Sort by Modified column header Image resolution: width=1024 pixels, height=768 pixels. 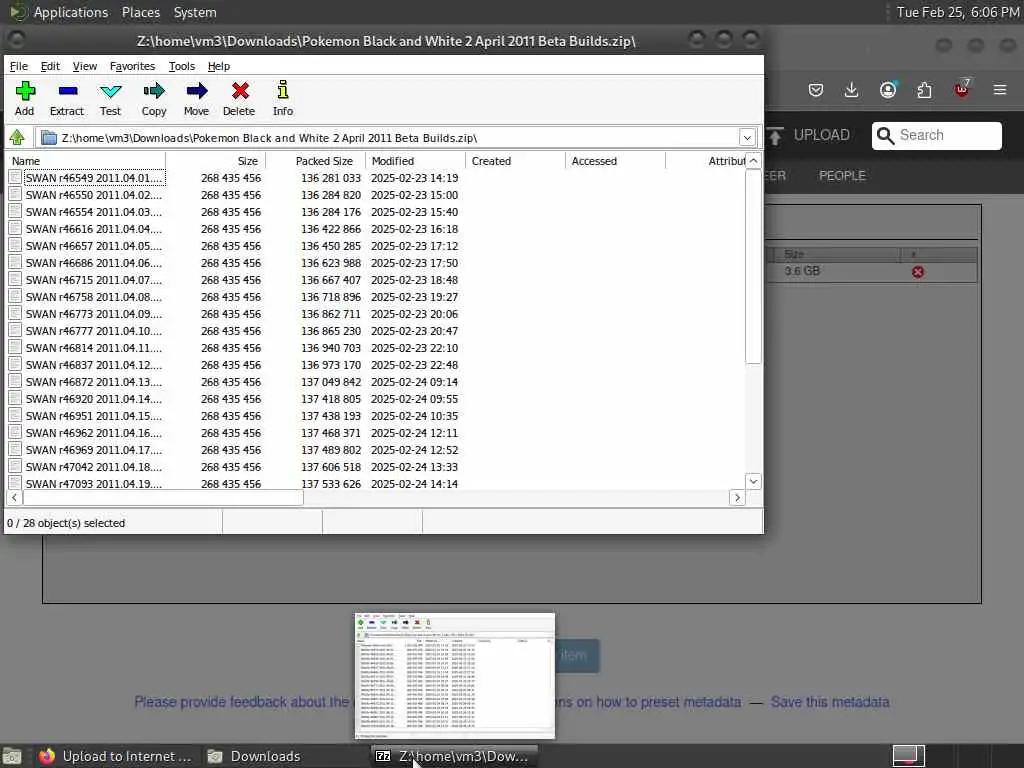(415, 161)
